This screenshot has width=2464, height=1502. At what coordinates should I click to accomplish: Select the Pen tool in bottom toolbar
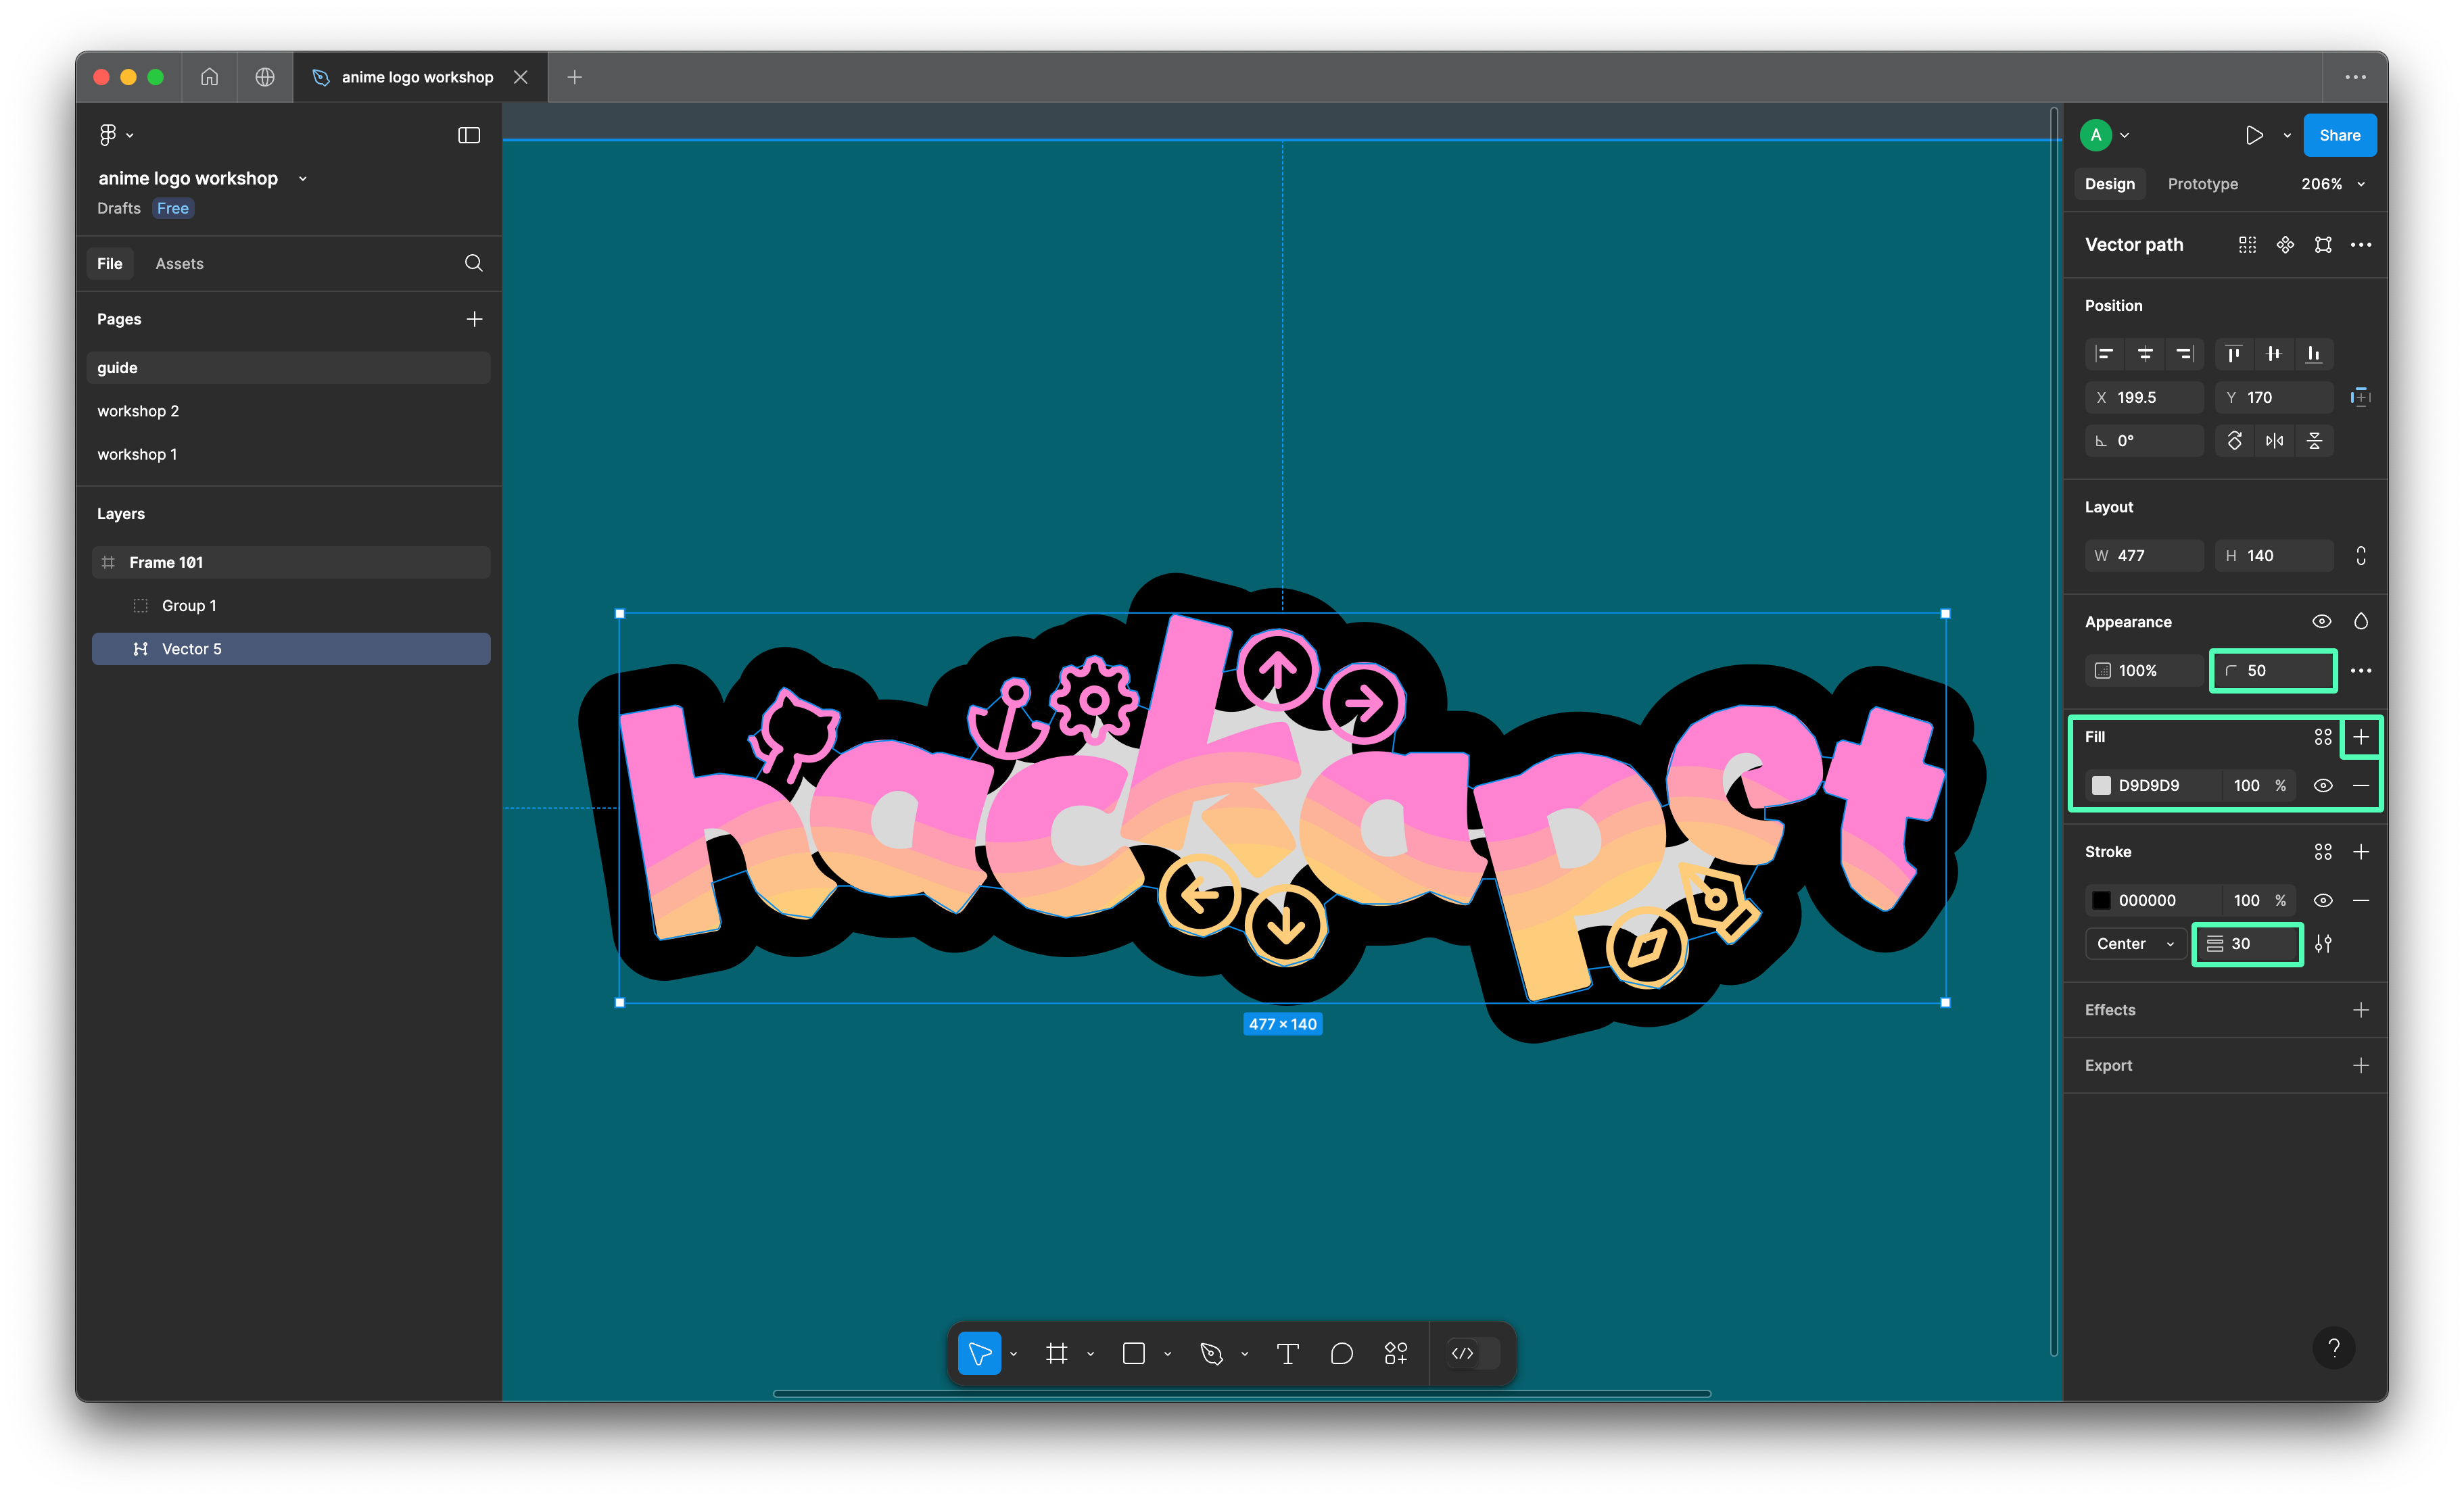(1211, 1353)
